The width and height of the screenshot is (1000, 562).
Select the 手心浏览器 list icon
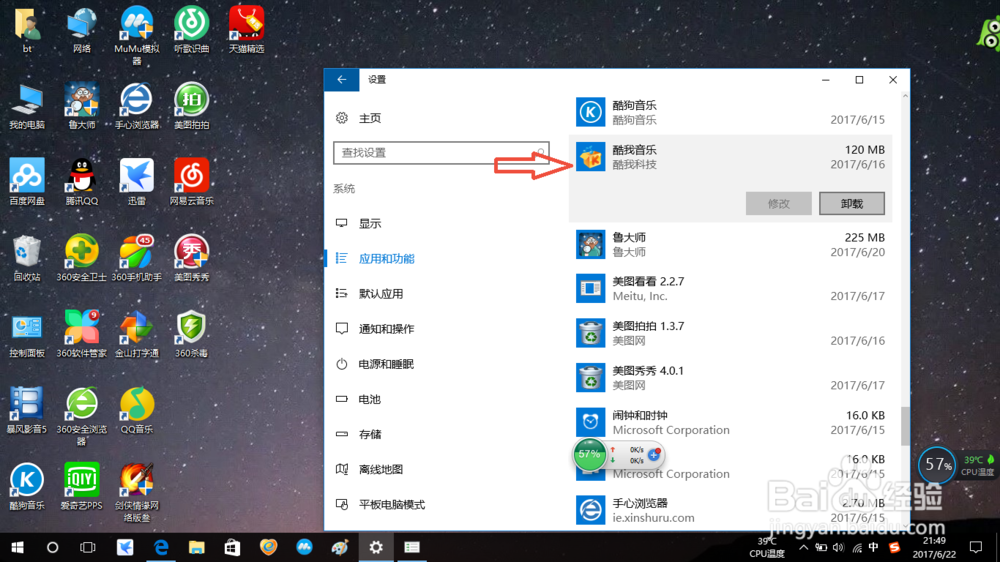[591, 510]
